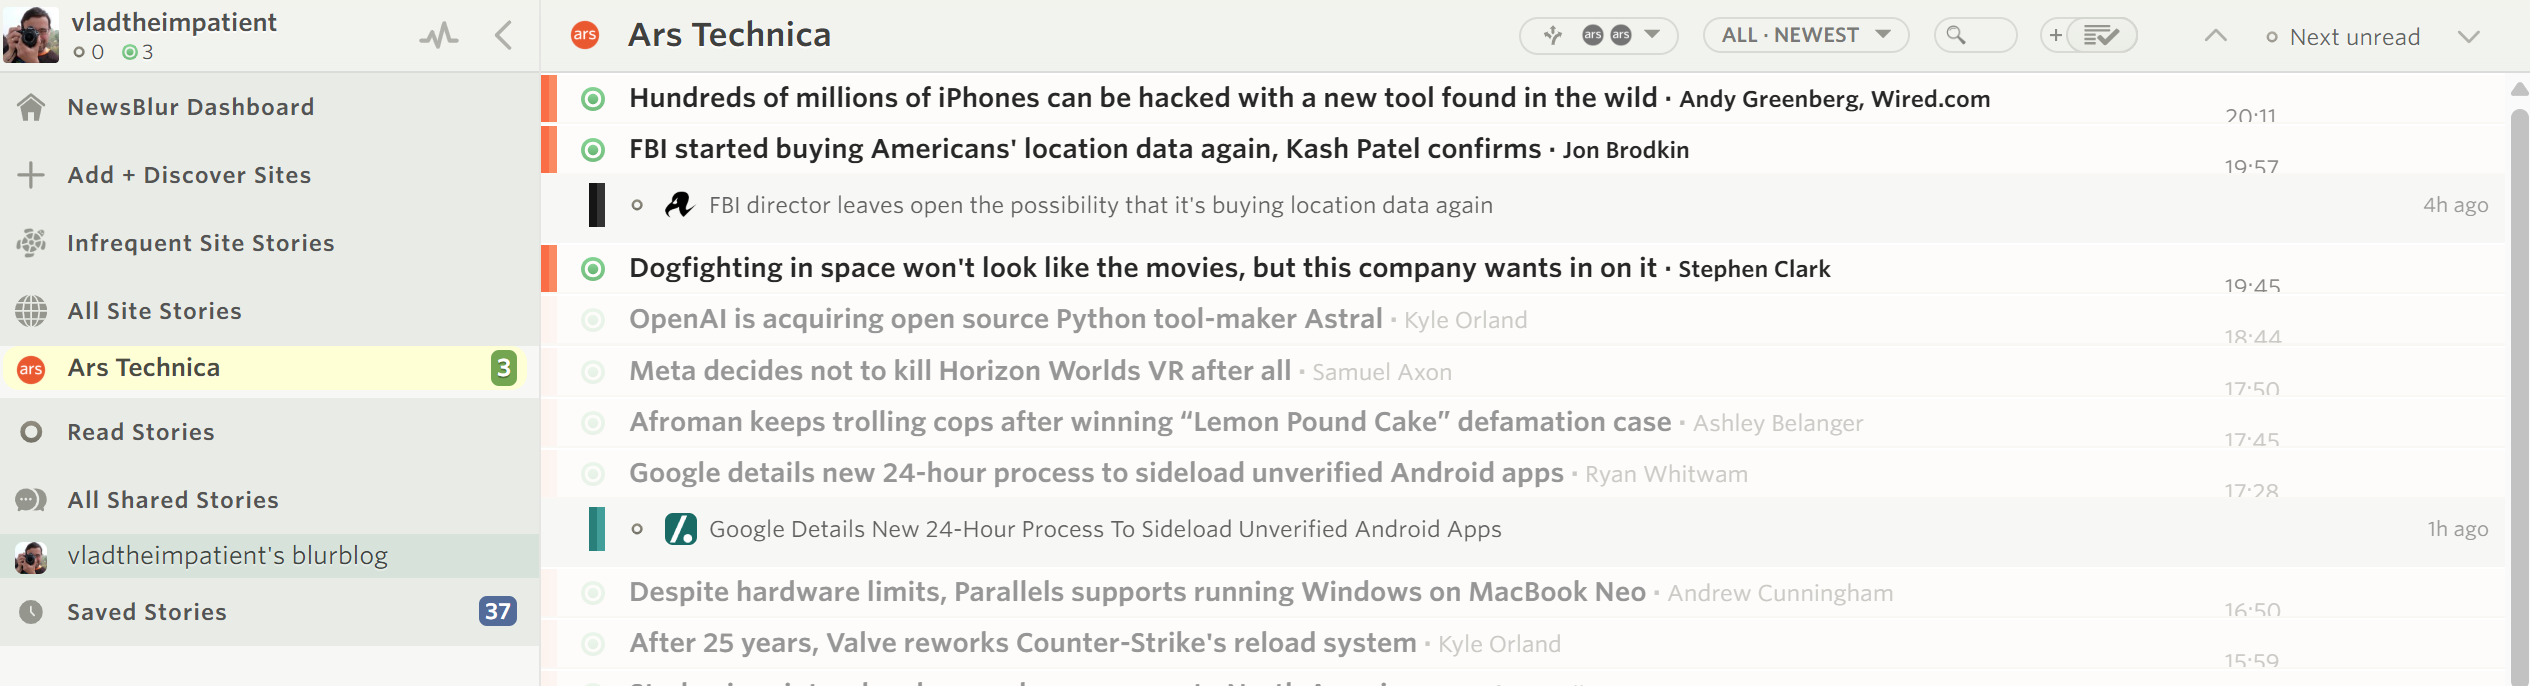The width and height of the screenshot is (2530, 686).
Task: Click the All Shared Stories speech bubble icon
Action: [x=31, y=500]
